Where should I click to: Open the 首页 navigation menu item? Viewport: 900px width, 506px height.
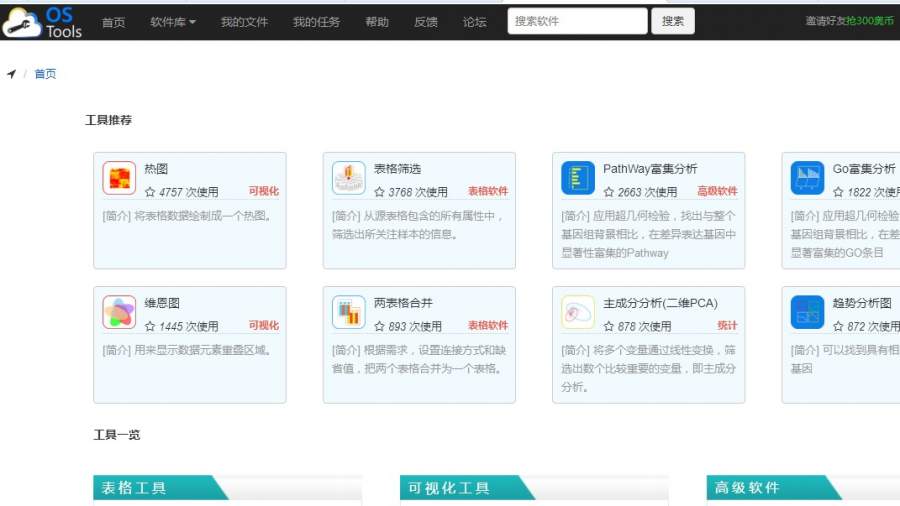[113, 22]
